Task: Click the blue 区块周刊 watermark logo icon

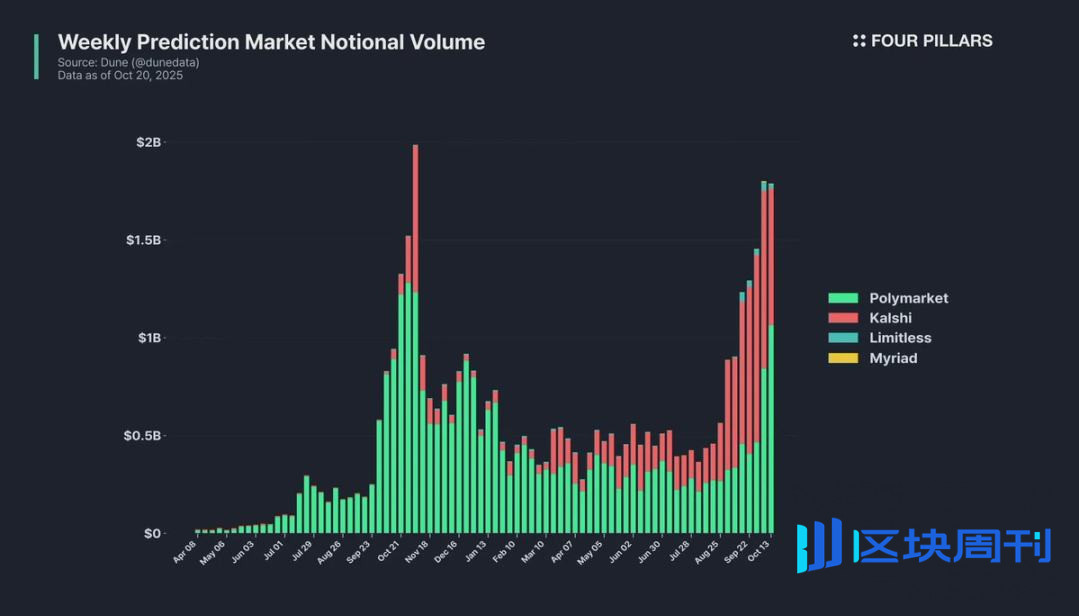Action: 819,546
